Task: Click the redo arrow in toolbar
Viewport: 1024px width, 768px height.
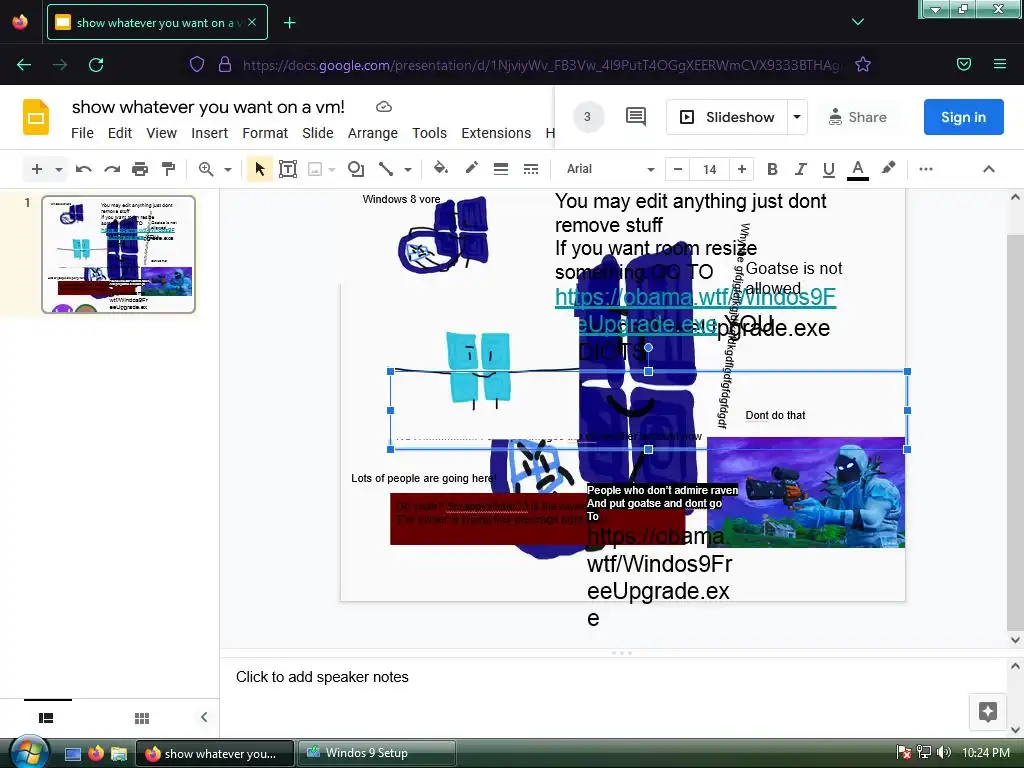Action: click(x=112, y=169)
